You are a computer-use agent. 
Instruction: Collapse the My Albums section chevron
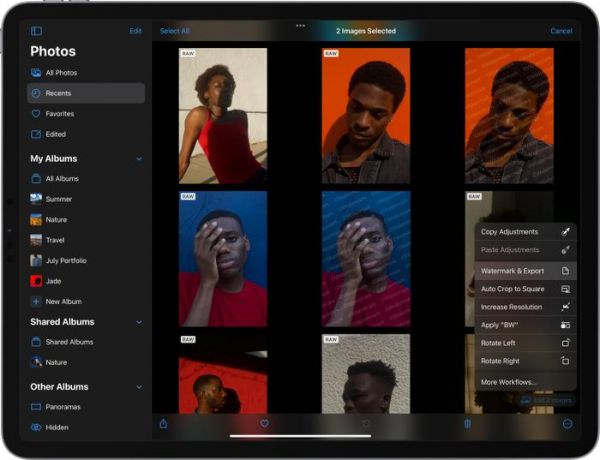click(x=139, y=159)
